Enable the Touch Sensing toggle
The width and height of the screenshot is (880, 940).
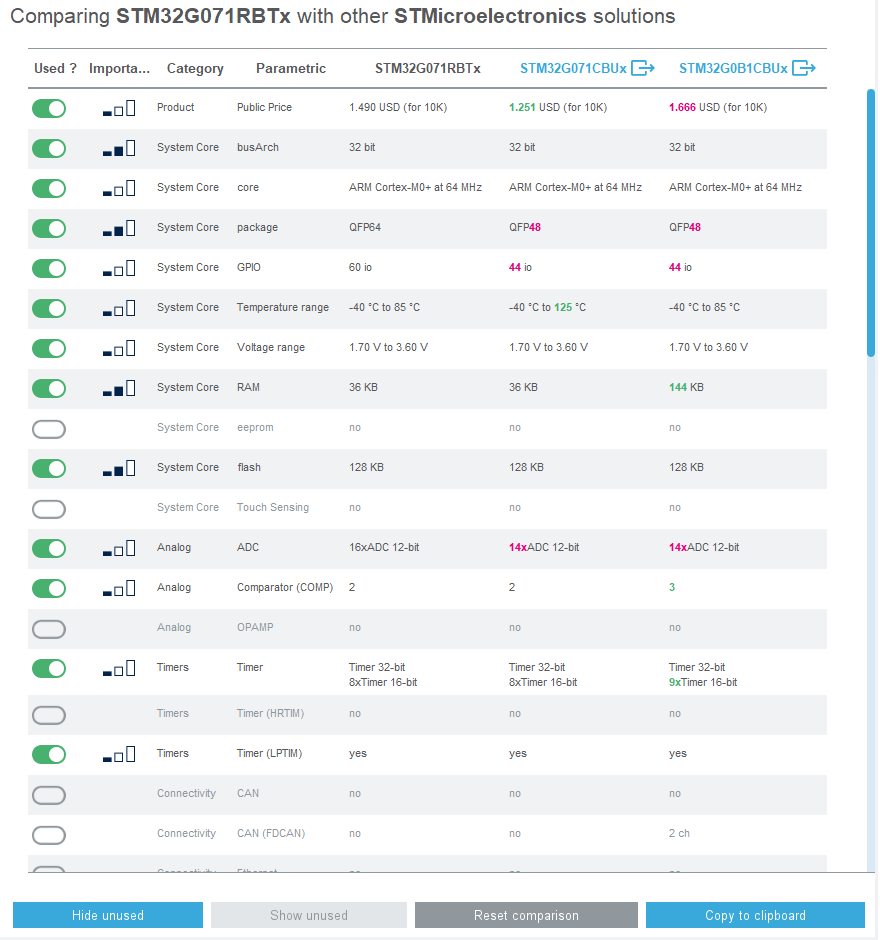click(49, 509)
